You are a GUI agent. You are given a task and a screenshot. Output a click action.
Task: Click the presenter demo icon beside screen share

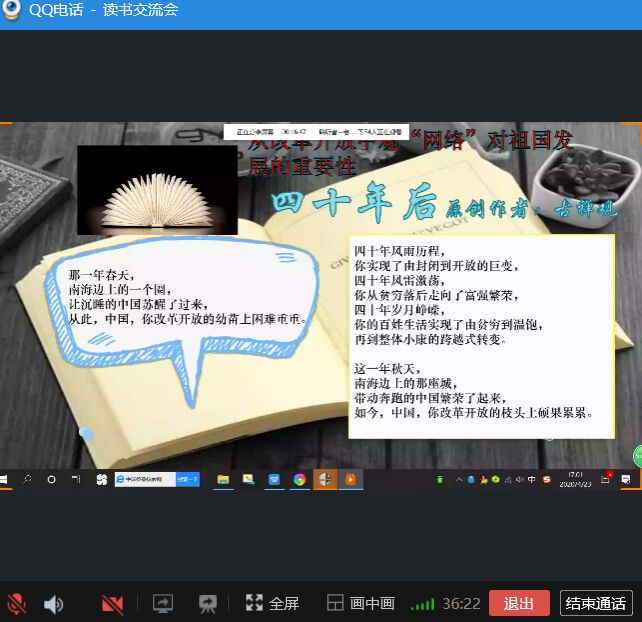(x=207, y=603)
